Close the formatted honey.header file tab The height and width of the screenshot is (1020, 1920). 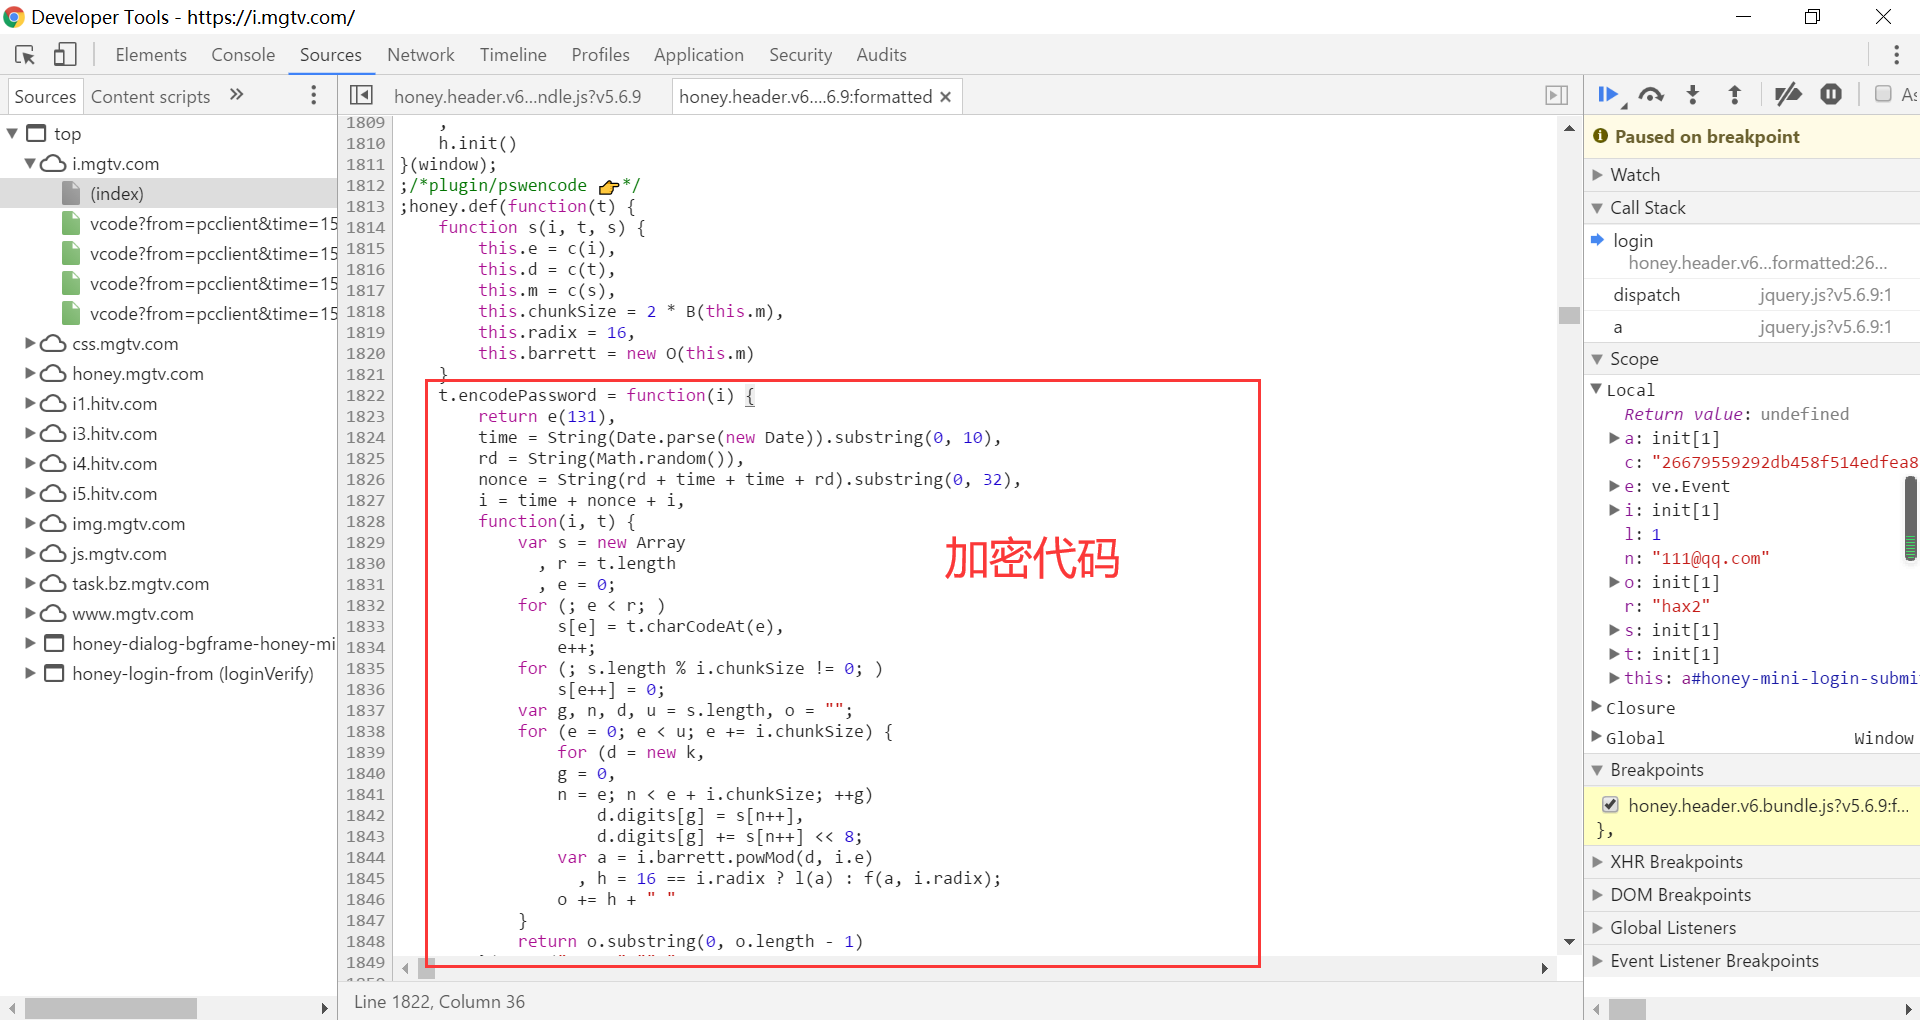click(x=945, y=97)
